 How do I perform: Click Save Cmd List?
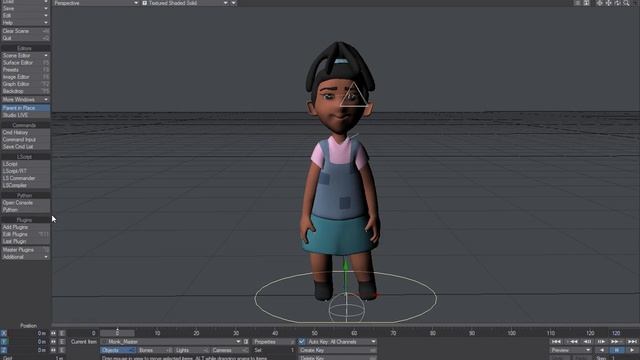25,147
